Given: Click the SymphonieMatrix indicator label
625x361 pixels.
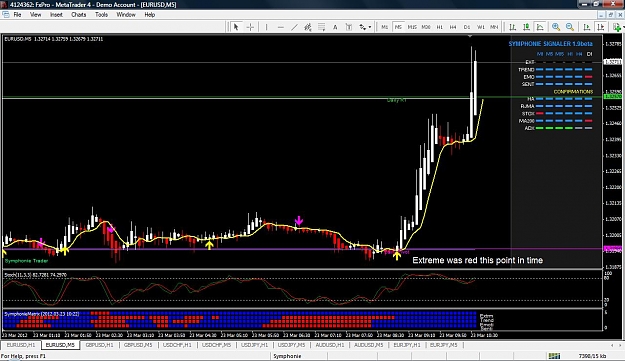Looking at the screenshot, I should [x=41, y=314].
